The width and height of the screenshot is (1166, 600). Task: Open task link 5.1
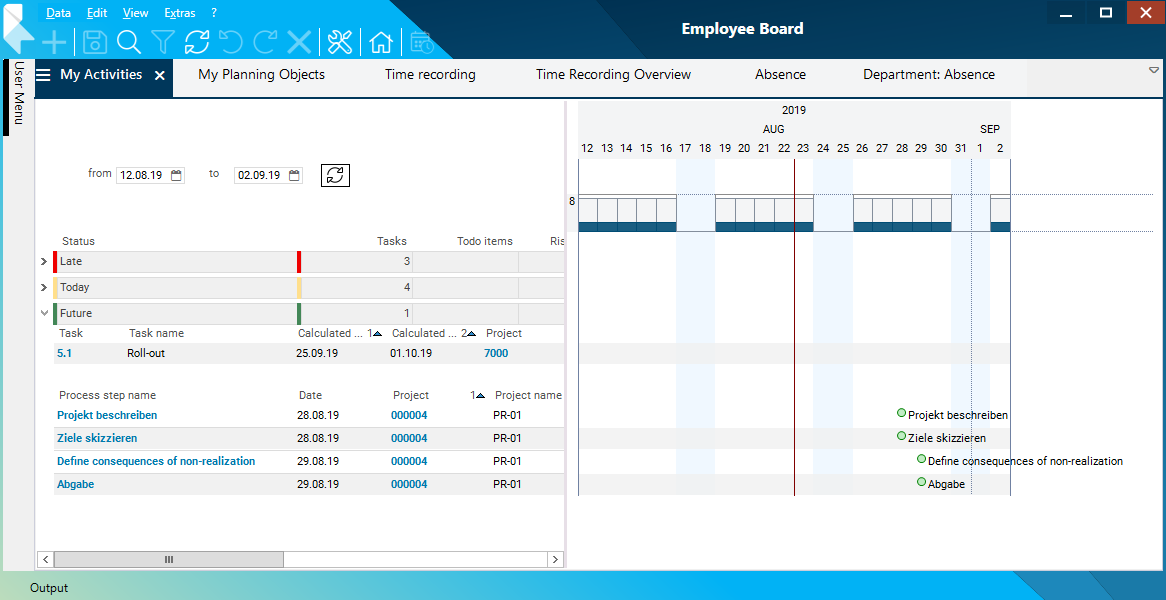click(x=65, y=353)
